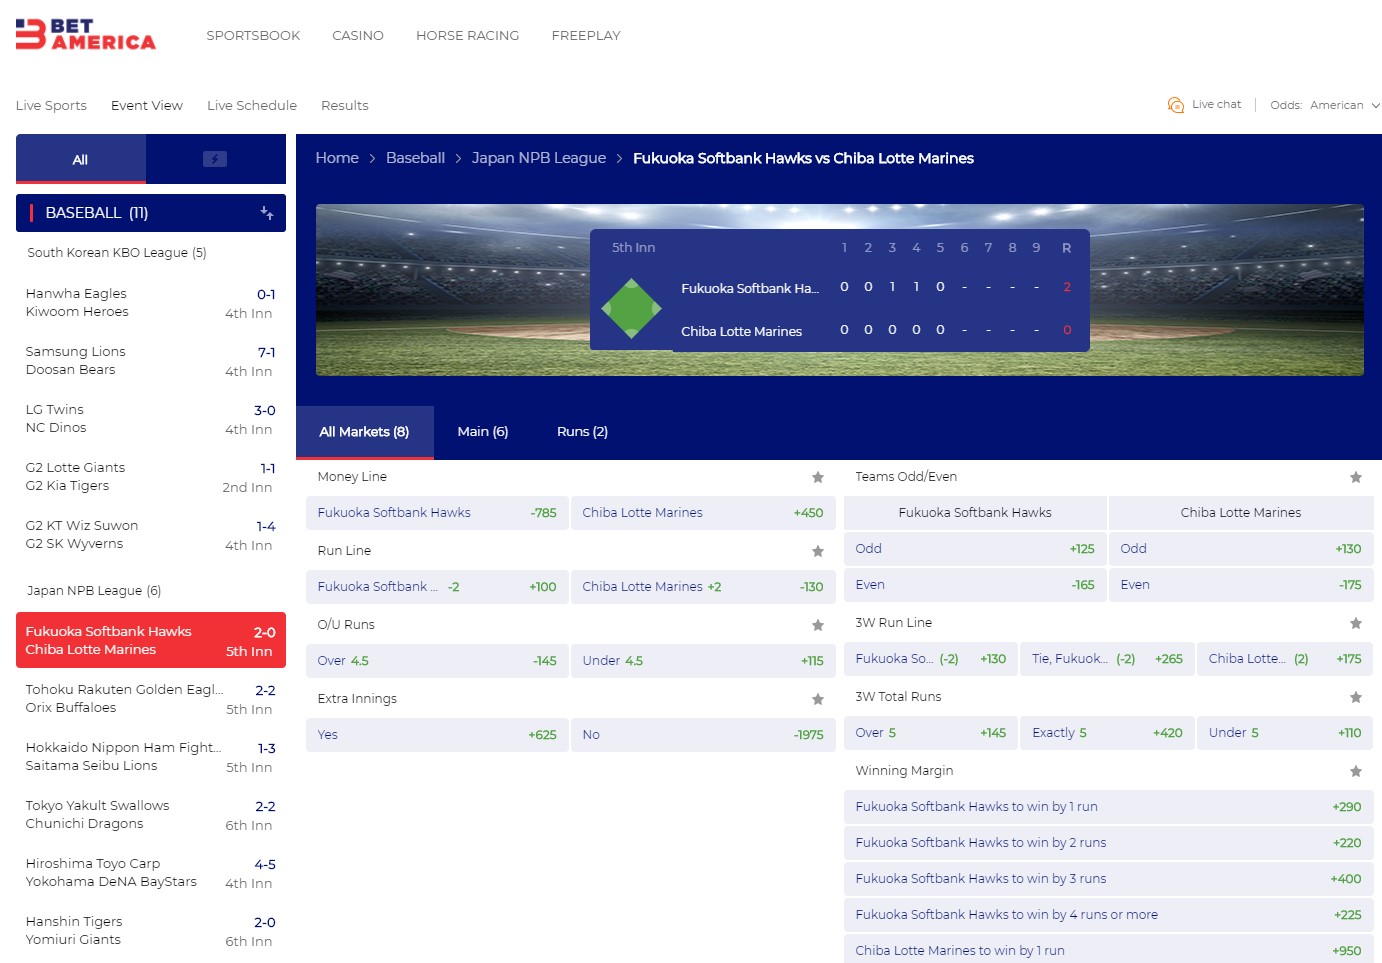Favorite the Extra Innings market star

coord(818,699)
